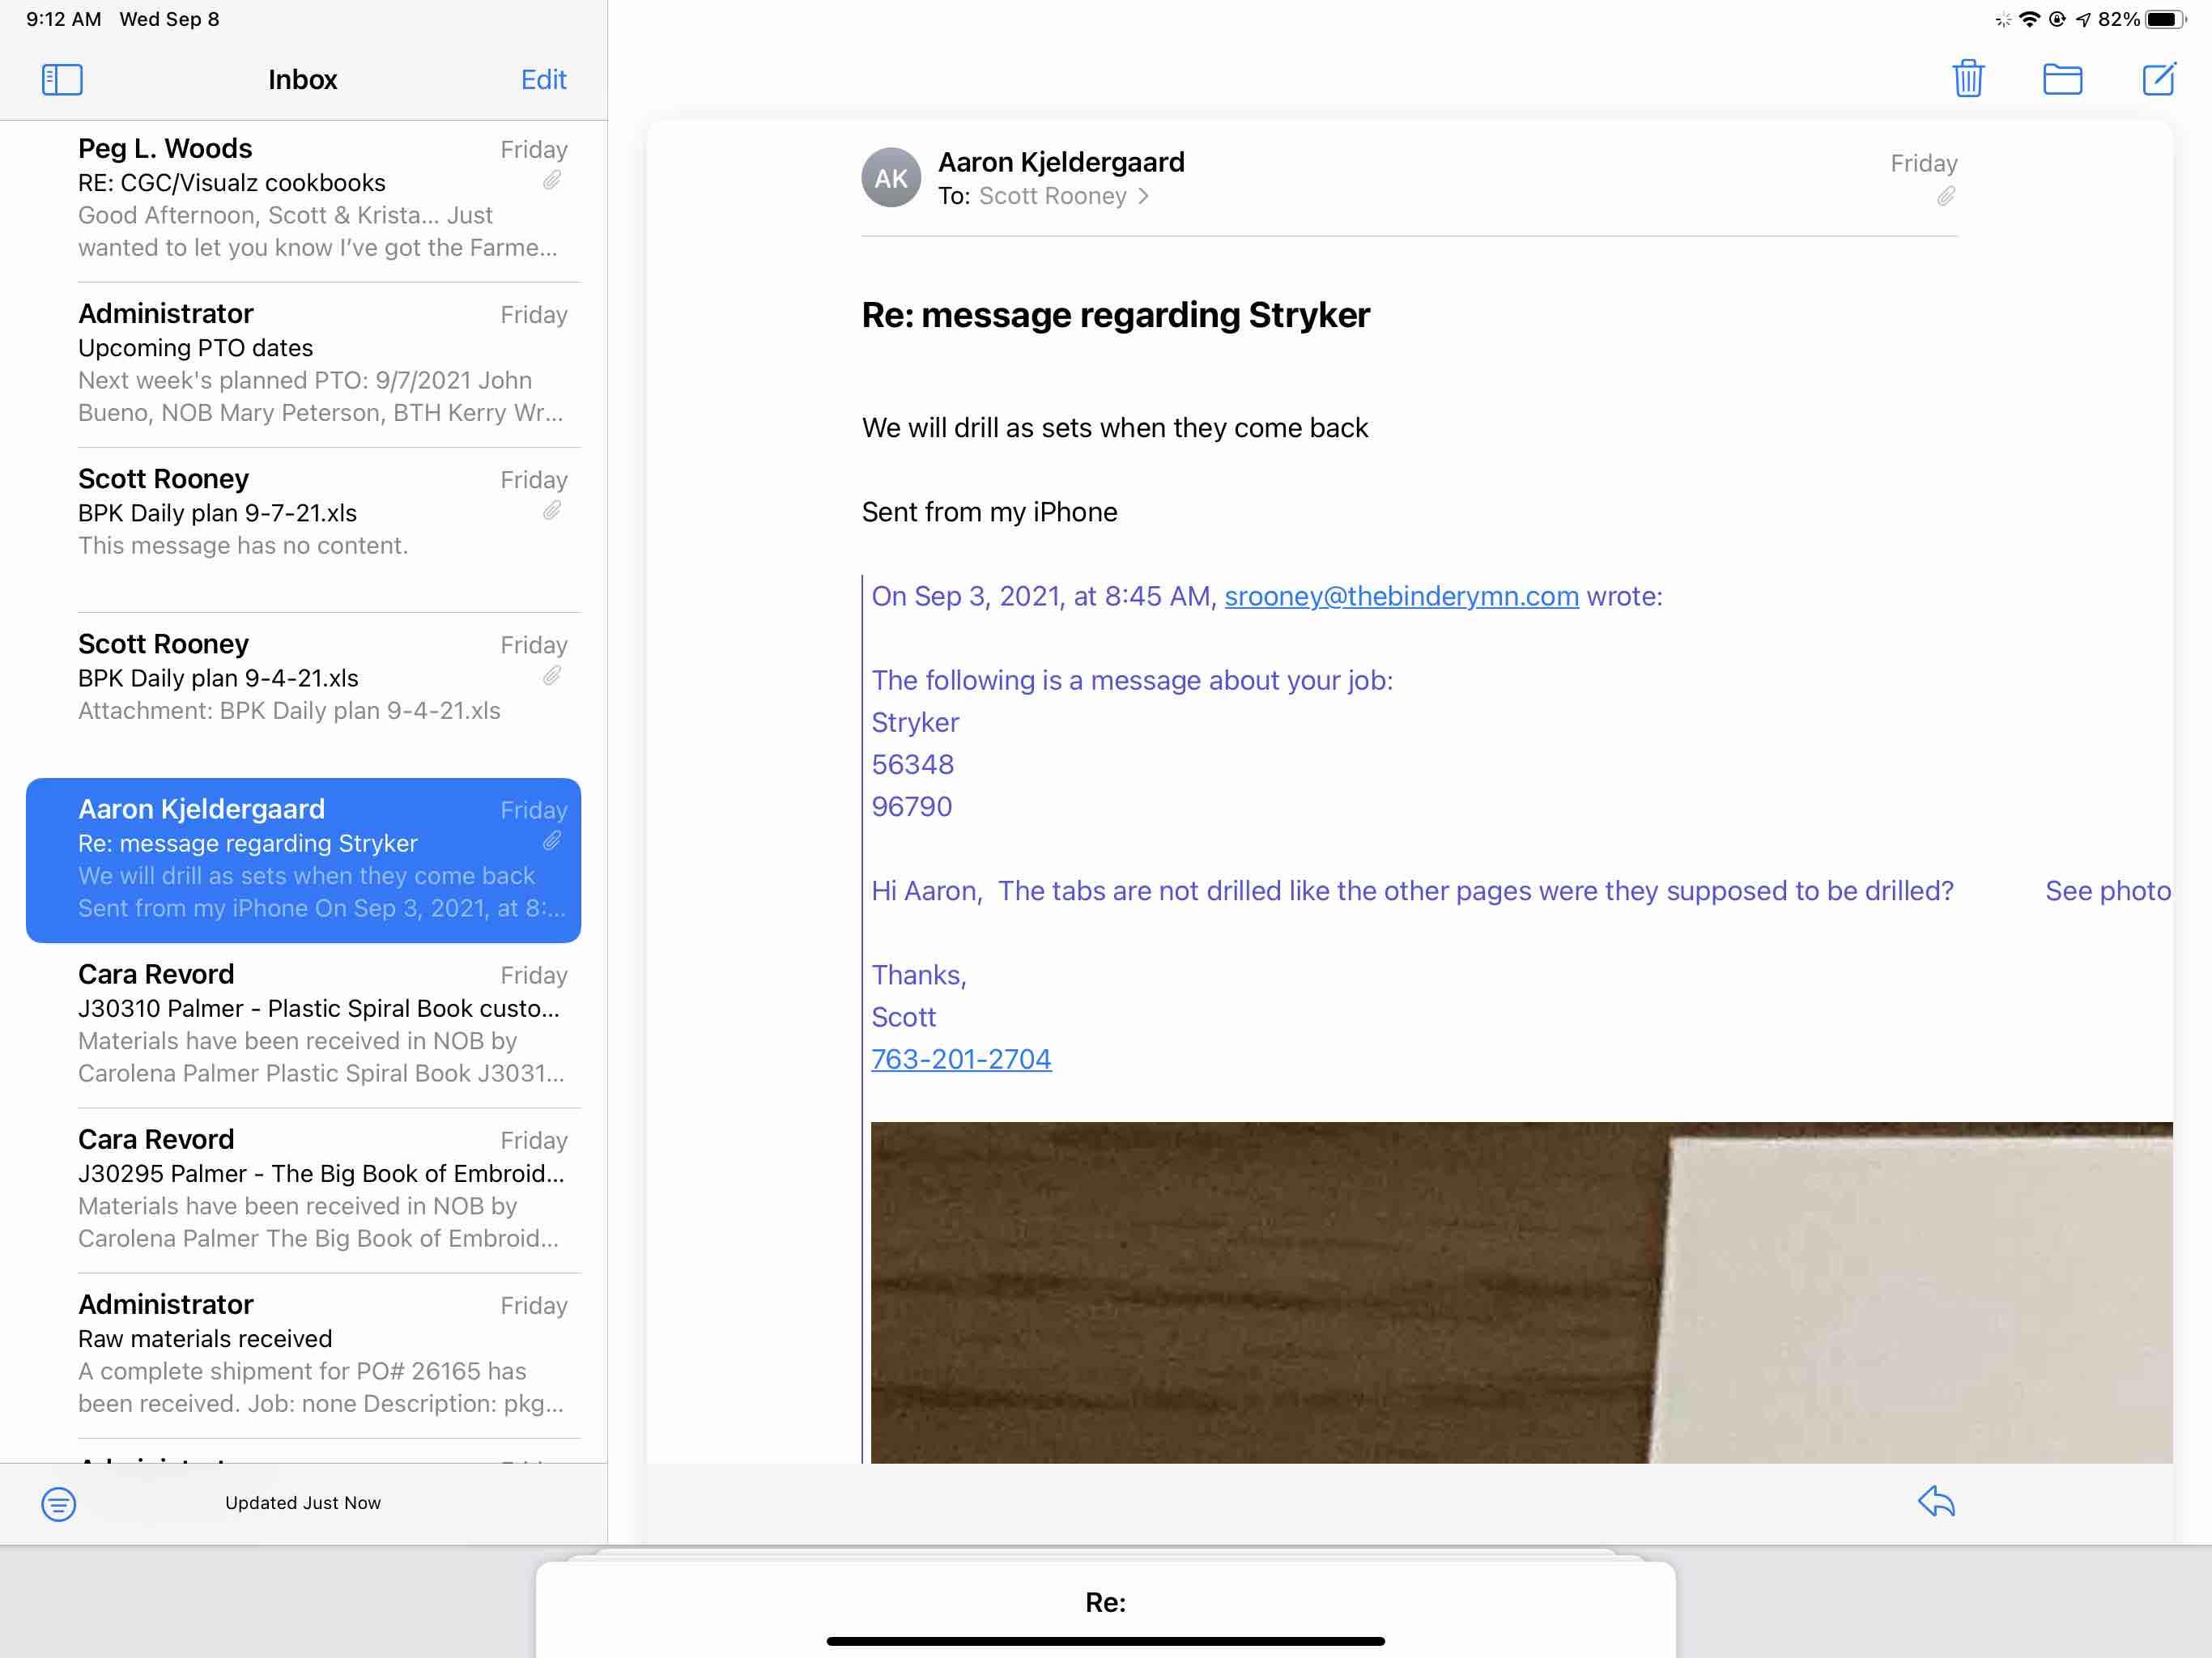Expand the minimized Re: draft sheet
This screenshot has height=1658, width=2212.
(x=1105, y=1602)
